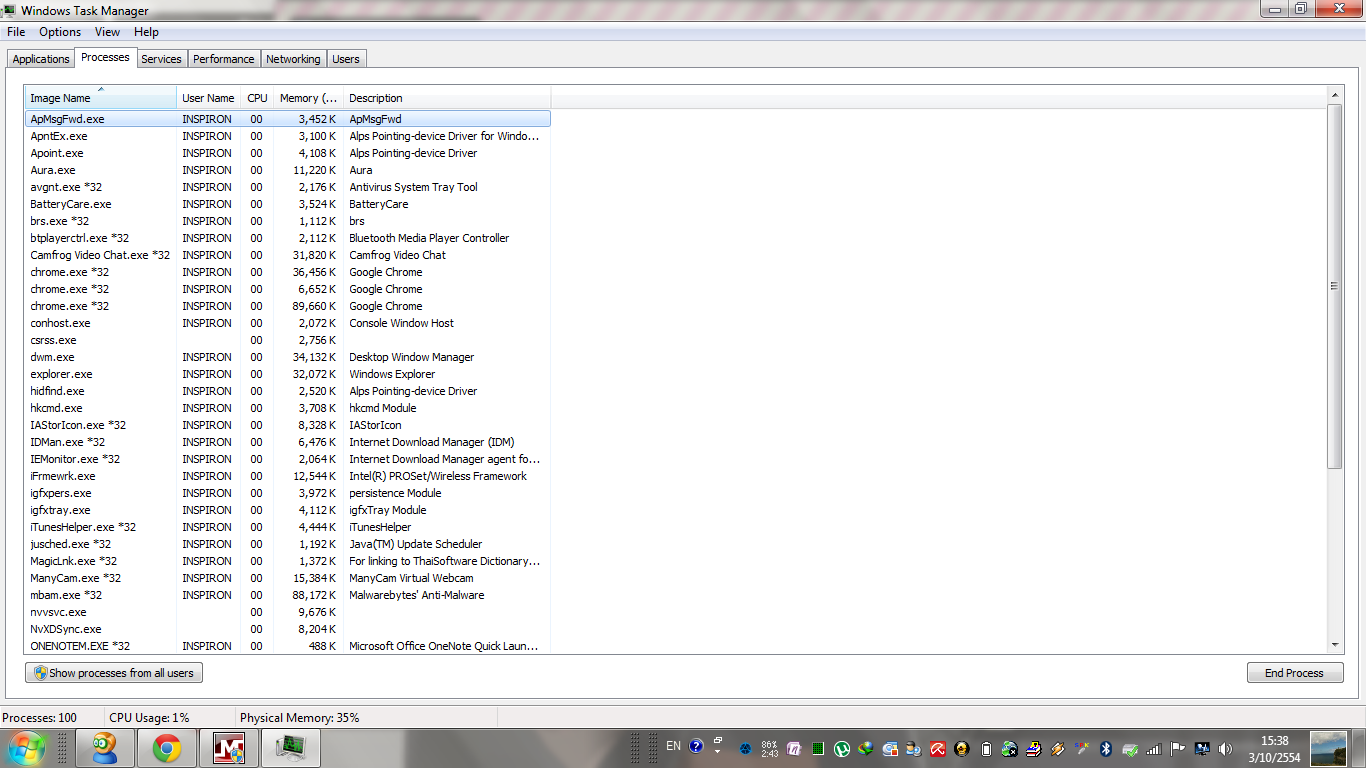Click Show processes from all users

tap(114, 673)
